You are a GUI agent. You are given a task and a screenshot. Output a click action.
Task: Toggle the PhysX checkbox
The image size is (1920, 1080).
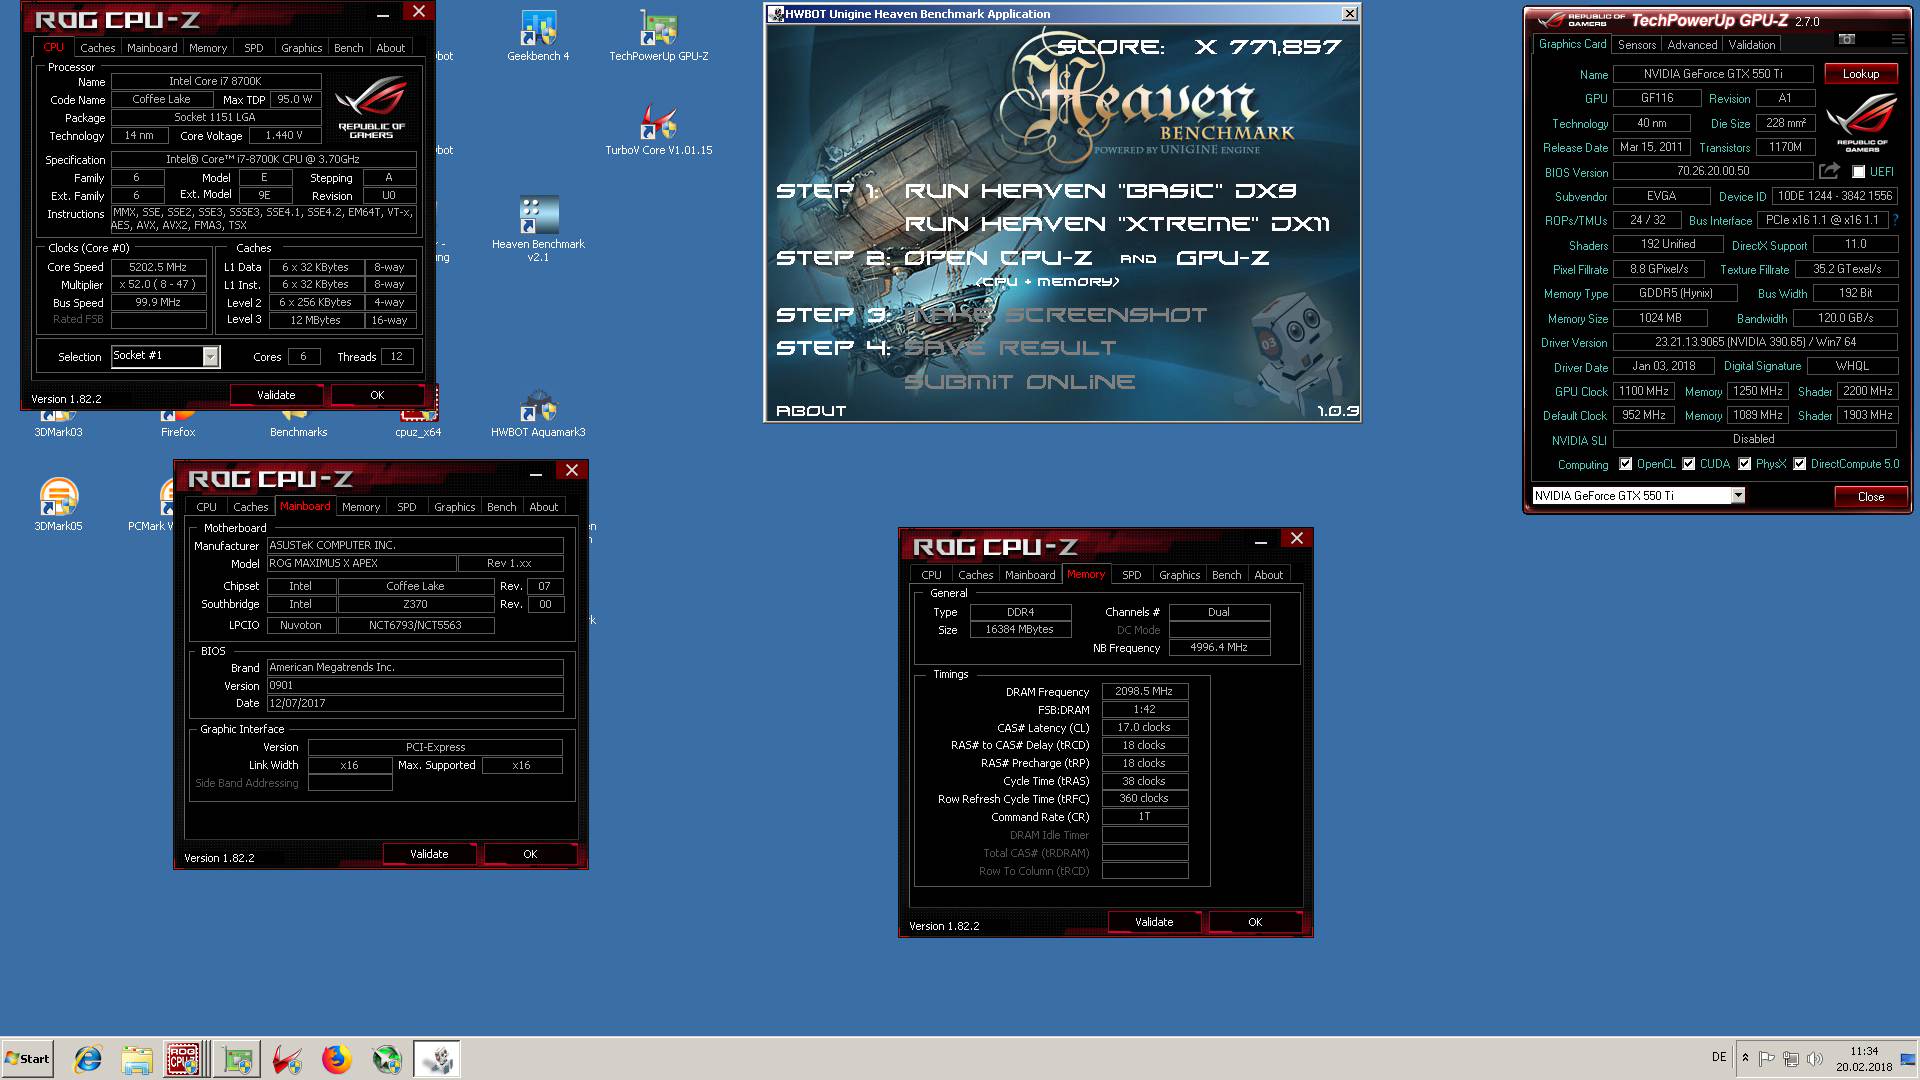tap(1744, 464)
